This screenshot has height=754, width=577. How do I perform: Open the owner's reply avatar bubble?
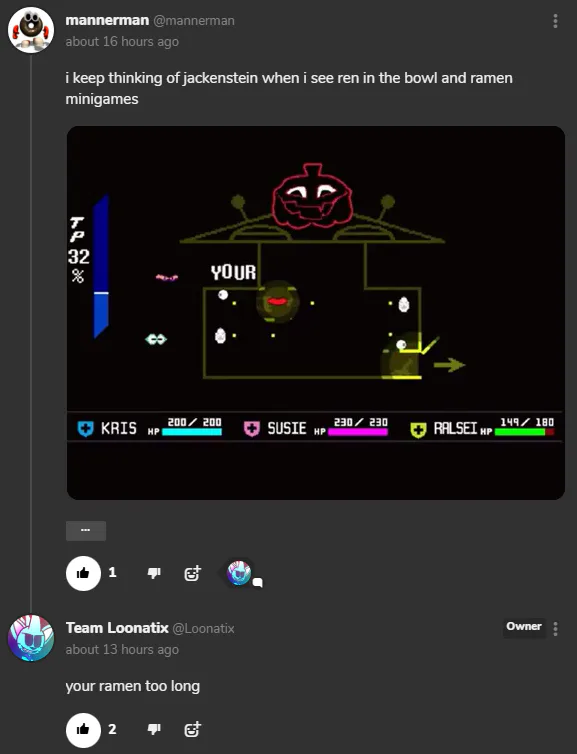(240, 573)
